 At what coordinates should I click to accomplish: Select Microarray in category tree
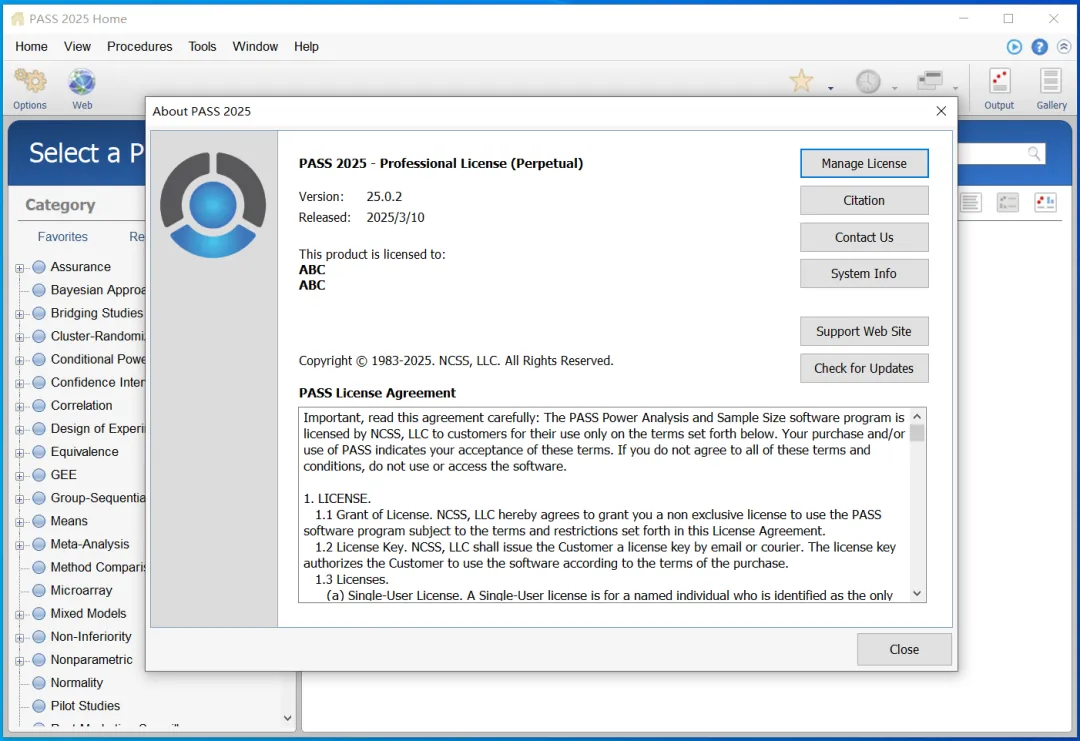[81, 590]
